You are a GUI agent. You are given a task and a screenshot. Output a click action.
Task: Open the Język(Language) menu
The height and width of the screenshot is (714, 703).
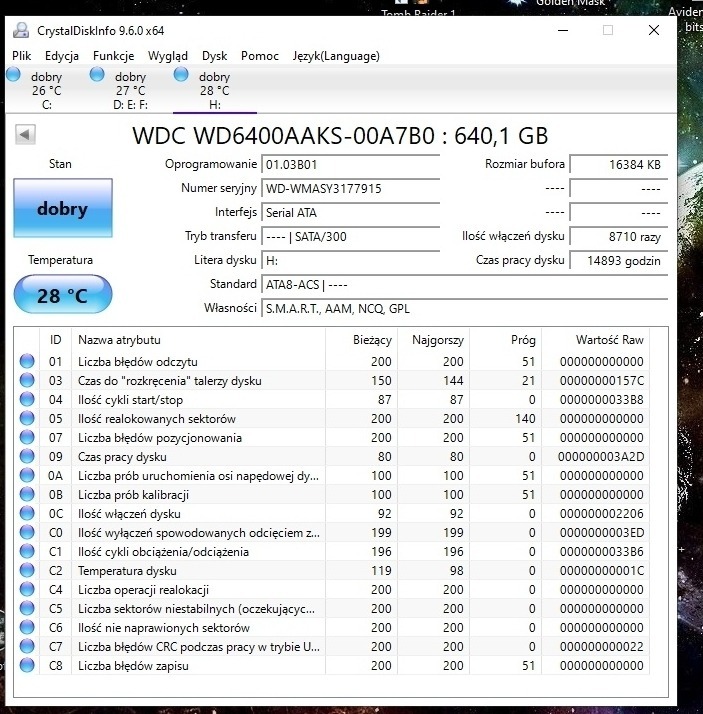[335, 56]
